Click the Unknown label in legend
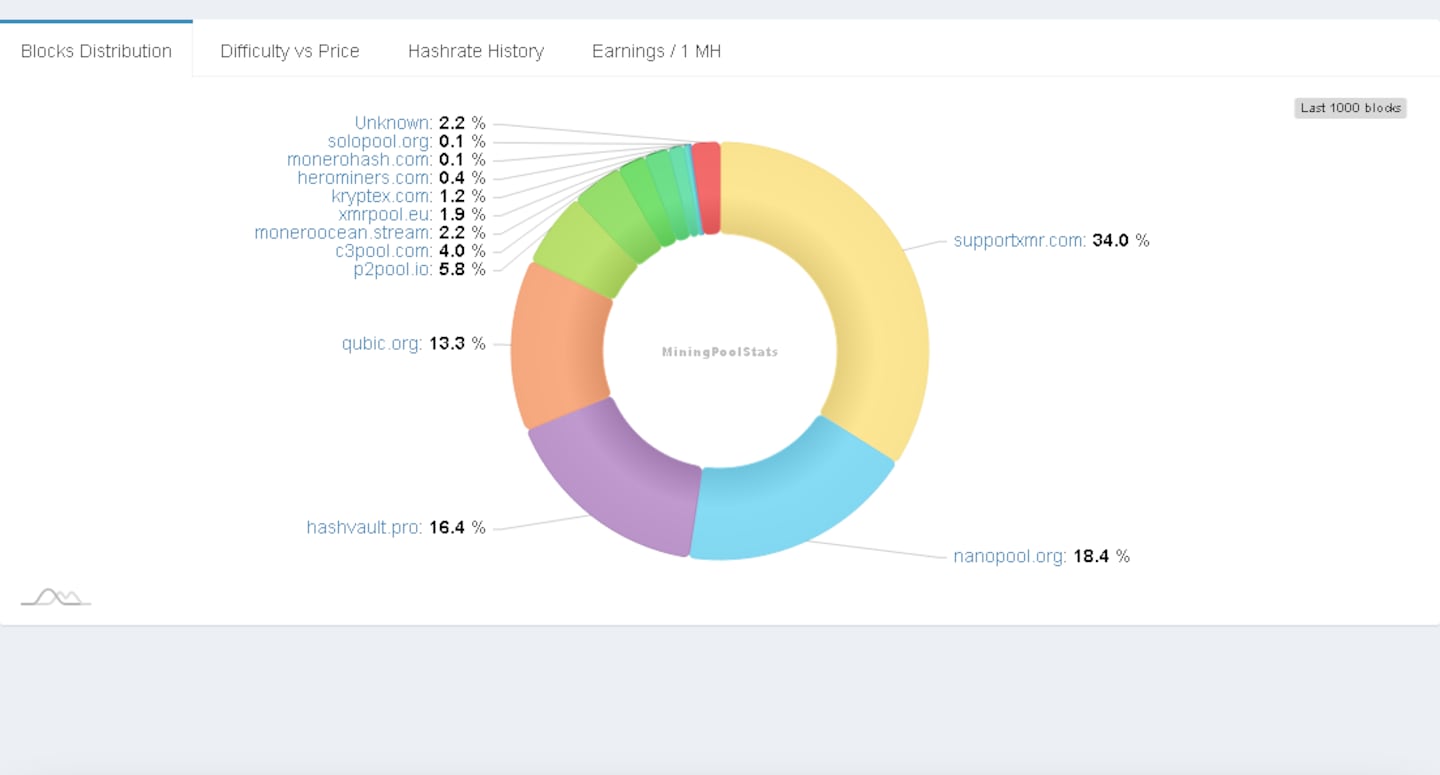1440x775 pixels. [394, 123]
